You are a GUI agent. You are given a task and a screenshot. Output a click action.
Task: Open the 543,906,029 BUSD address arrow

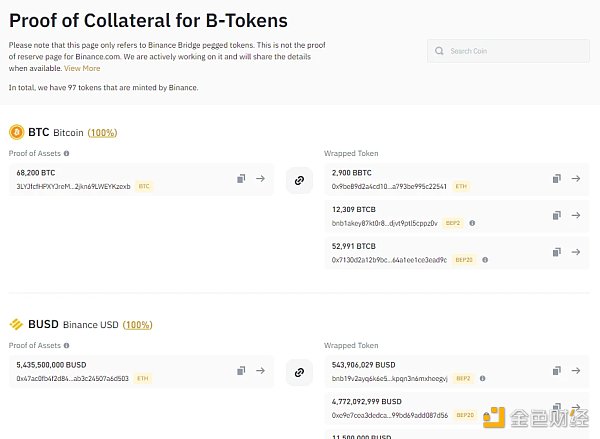(576, 371)
